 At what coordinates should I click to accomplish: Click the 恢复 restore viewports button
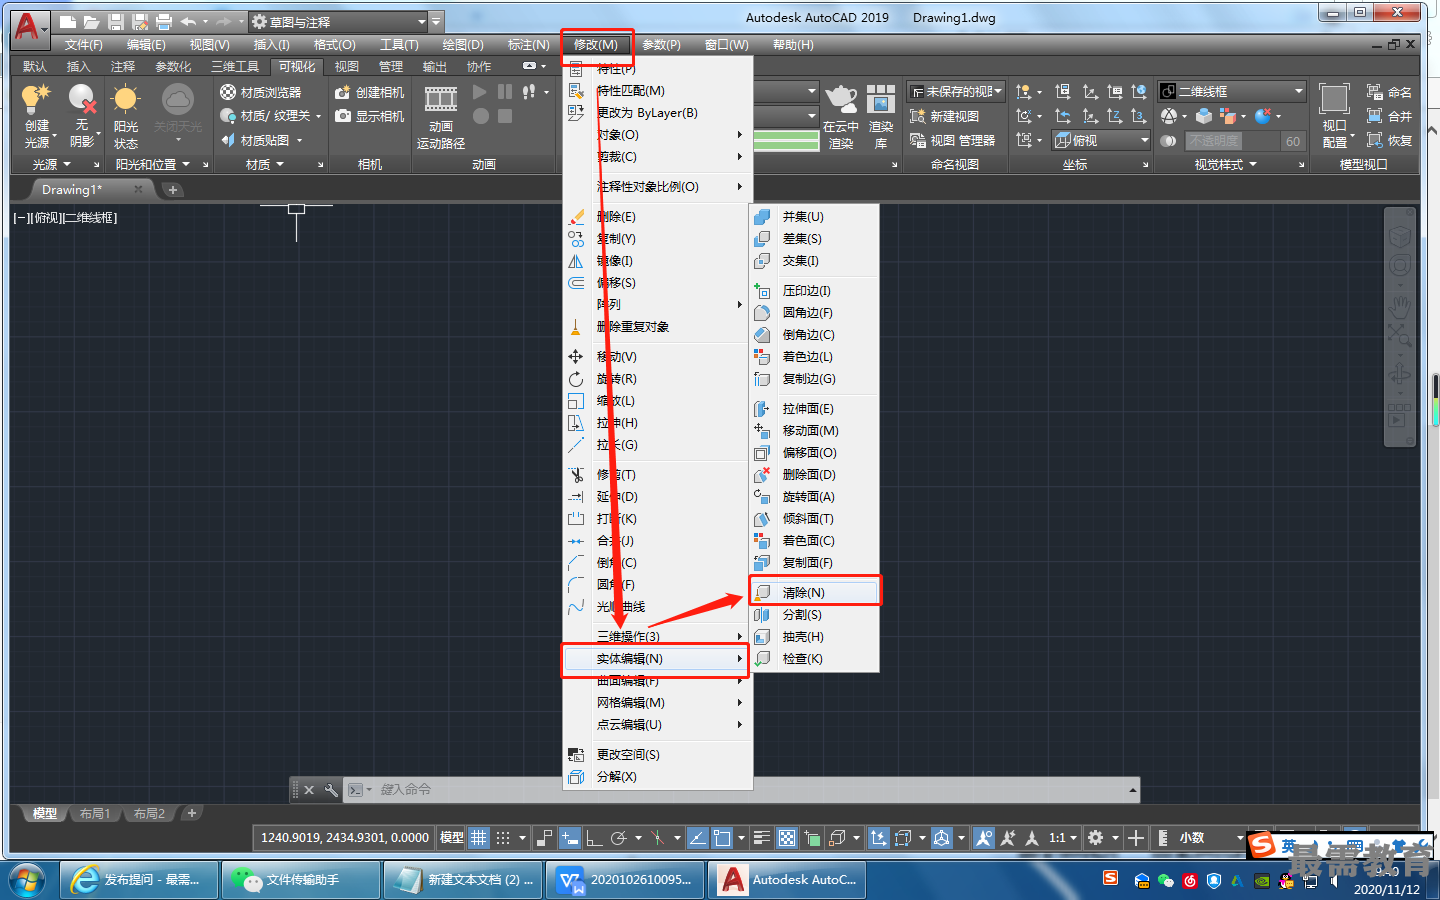tap(1389, 140)
